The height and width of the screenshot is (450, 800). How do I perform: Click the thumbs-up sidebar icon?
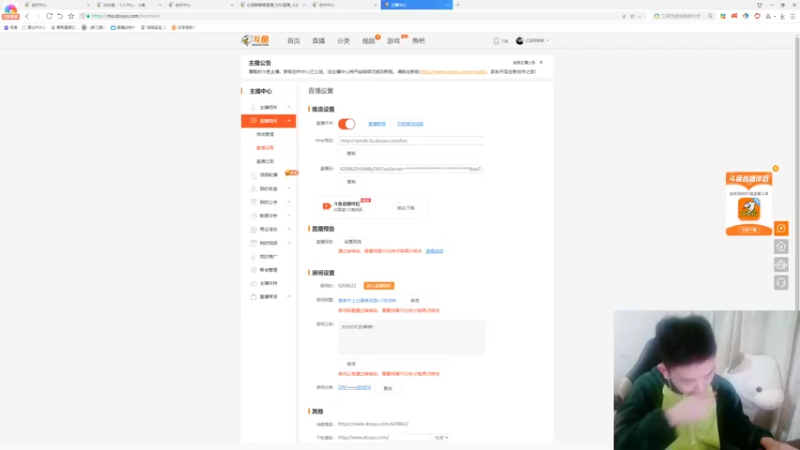pyautogui.click(x=253, y=283)
